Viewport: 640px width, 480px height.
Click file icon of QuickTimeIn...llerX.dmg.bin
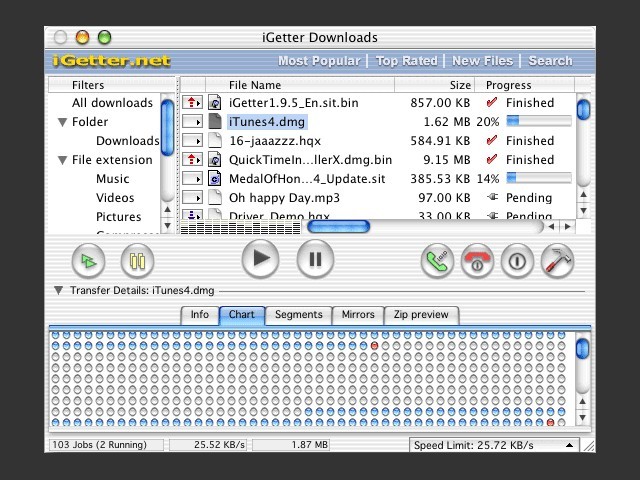point(215,160)
